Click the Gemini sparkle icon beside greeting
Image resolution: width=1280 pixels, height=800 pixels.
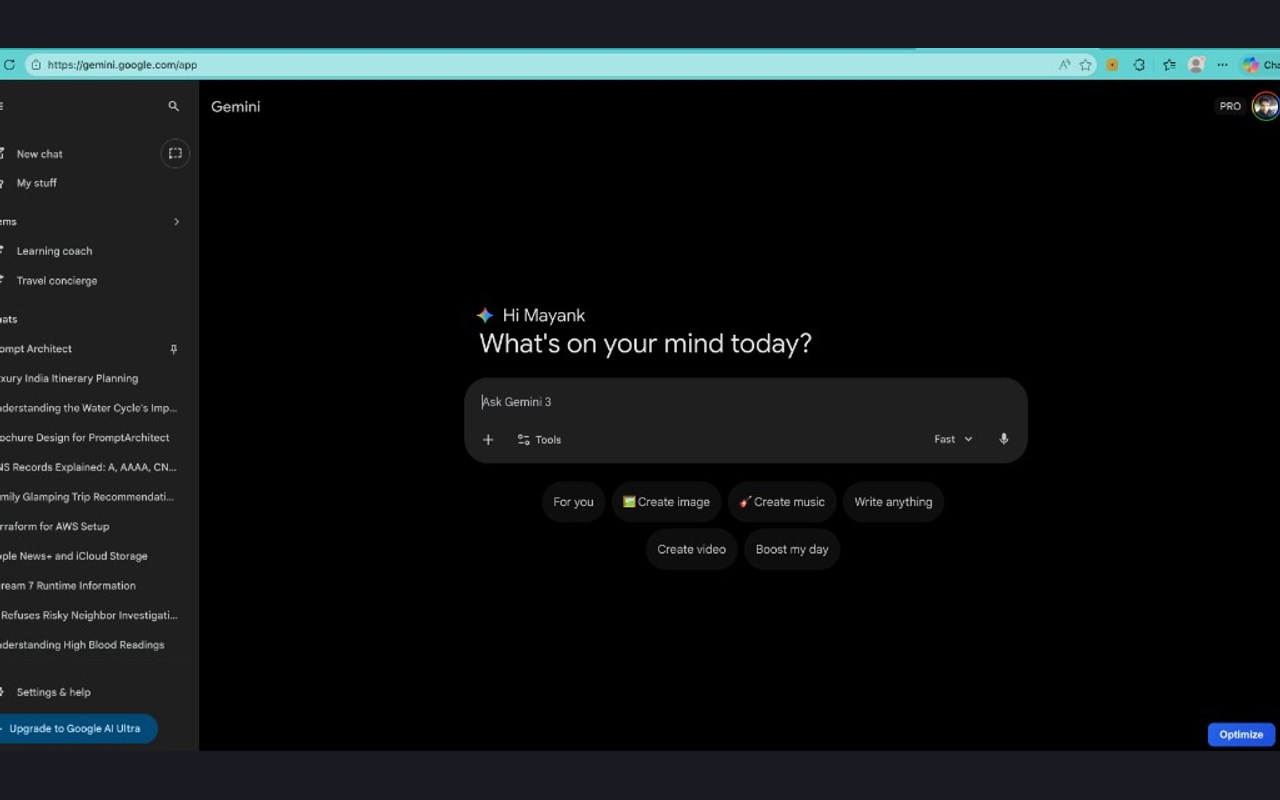coord(485,316)
